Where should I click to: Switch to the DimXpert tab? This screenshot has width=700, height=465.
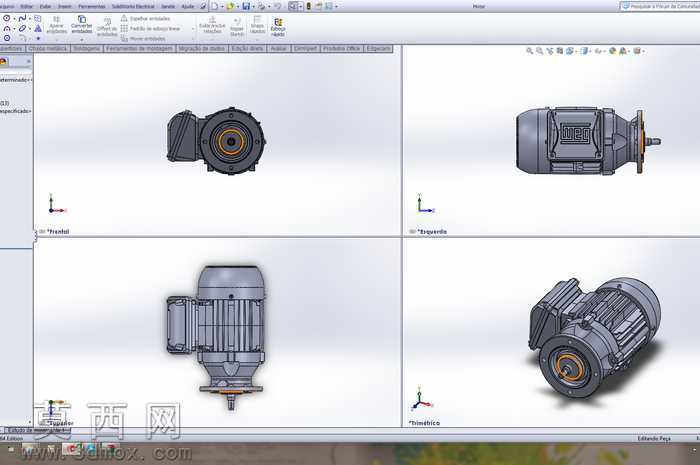click(x=305, y=48)
